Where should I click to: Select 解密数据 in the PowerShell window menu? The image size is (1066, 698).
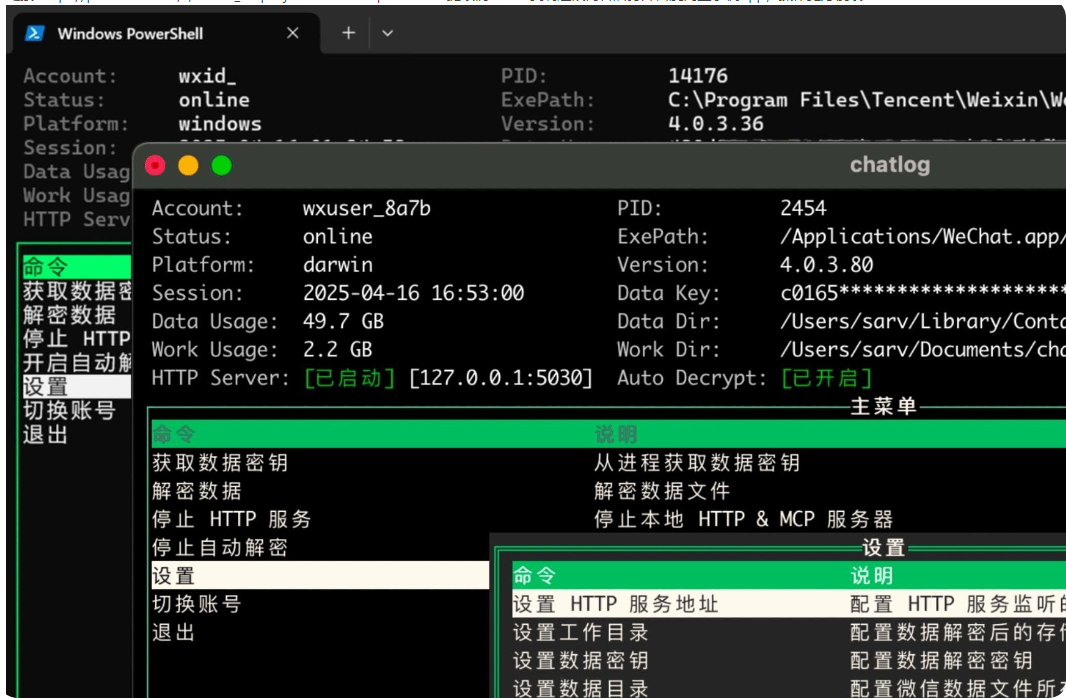coord(69,315)
